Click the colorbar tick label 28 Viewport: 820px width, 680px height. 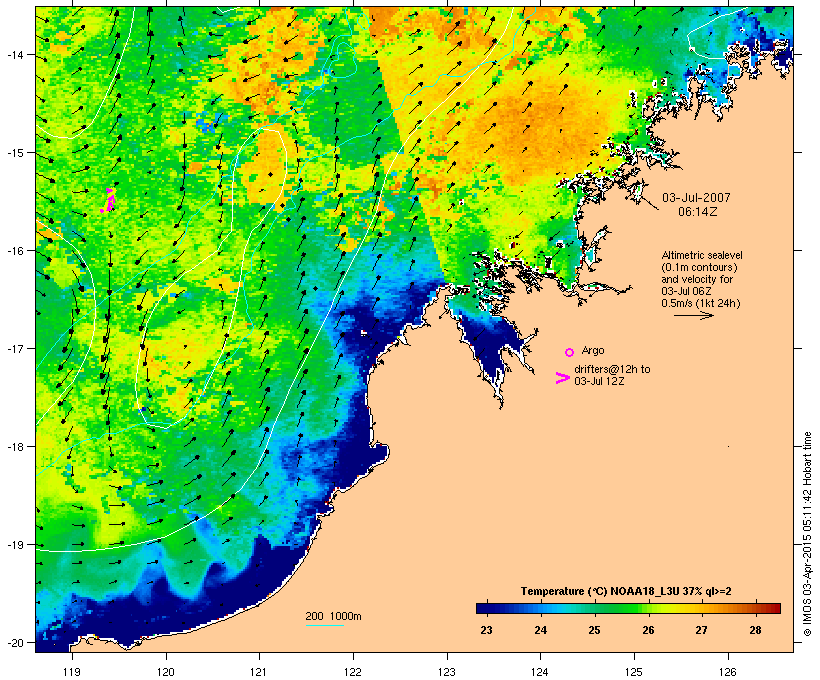[x=755, y=630]
